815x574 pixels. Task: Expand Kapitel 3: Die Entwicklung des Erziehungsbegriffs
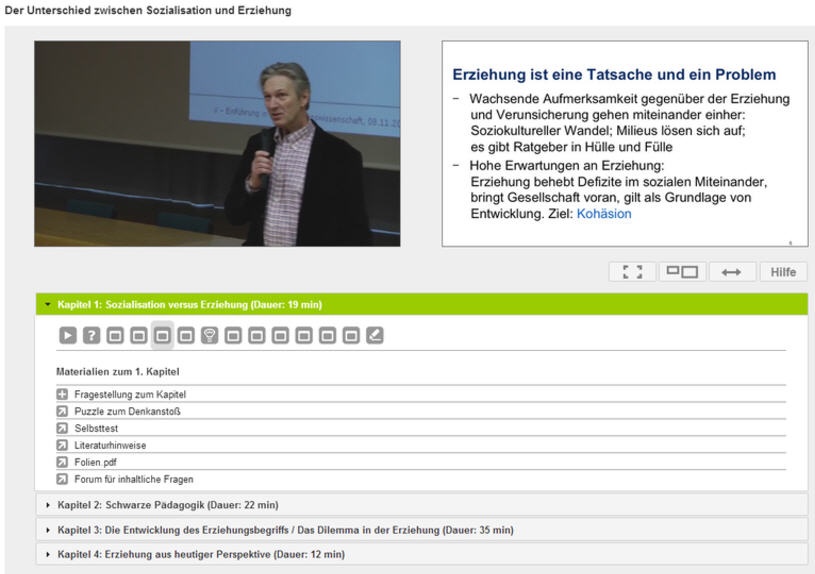pos(422,530)
